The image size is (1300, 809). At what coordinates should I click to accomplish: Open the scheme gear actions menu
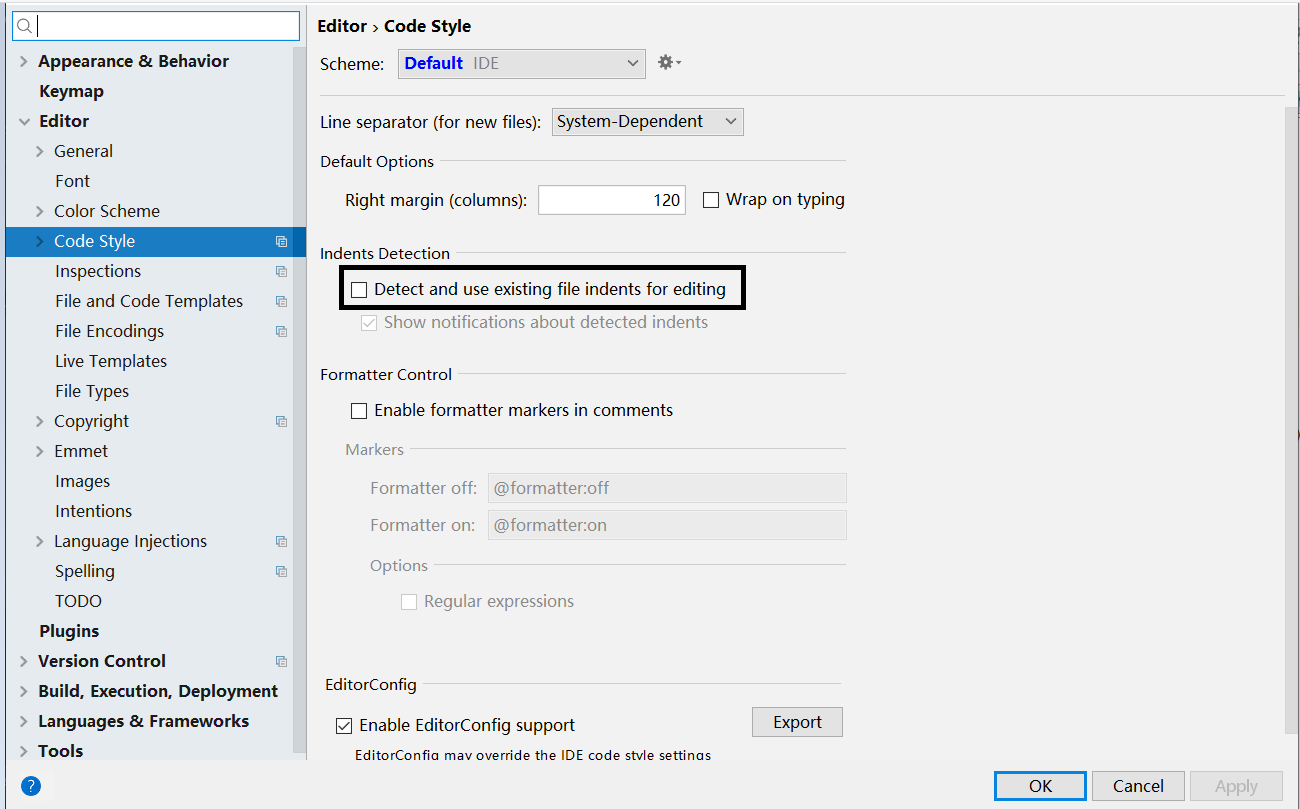669,63
